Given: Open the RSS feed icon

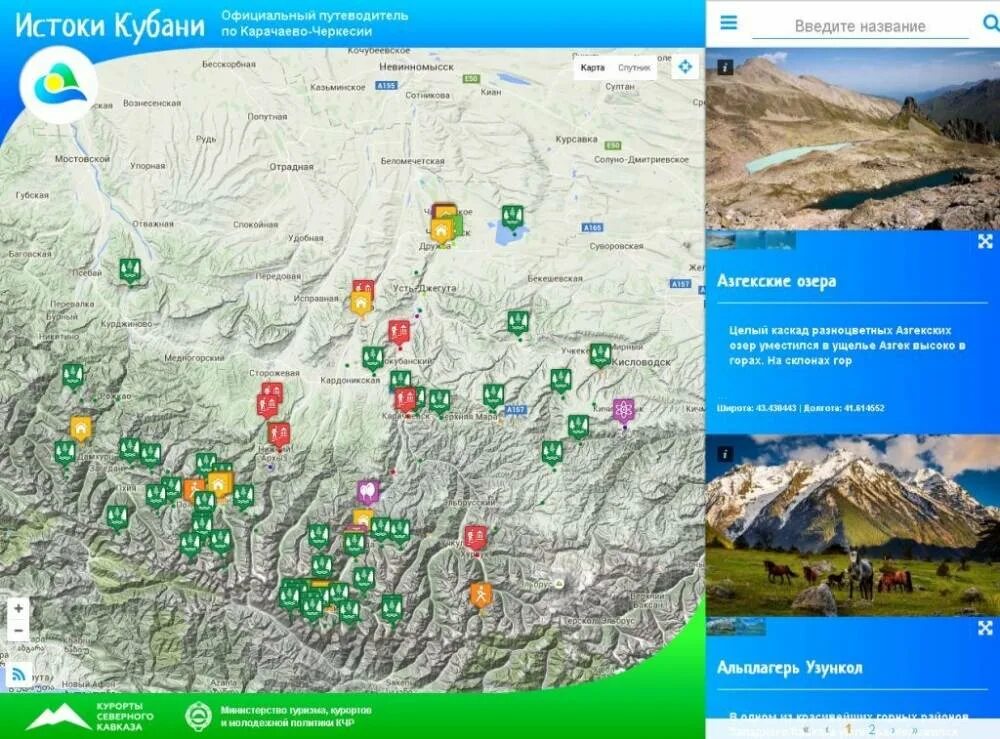Looking at the screenshot, I should (18, 675).
